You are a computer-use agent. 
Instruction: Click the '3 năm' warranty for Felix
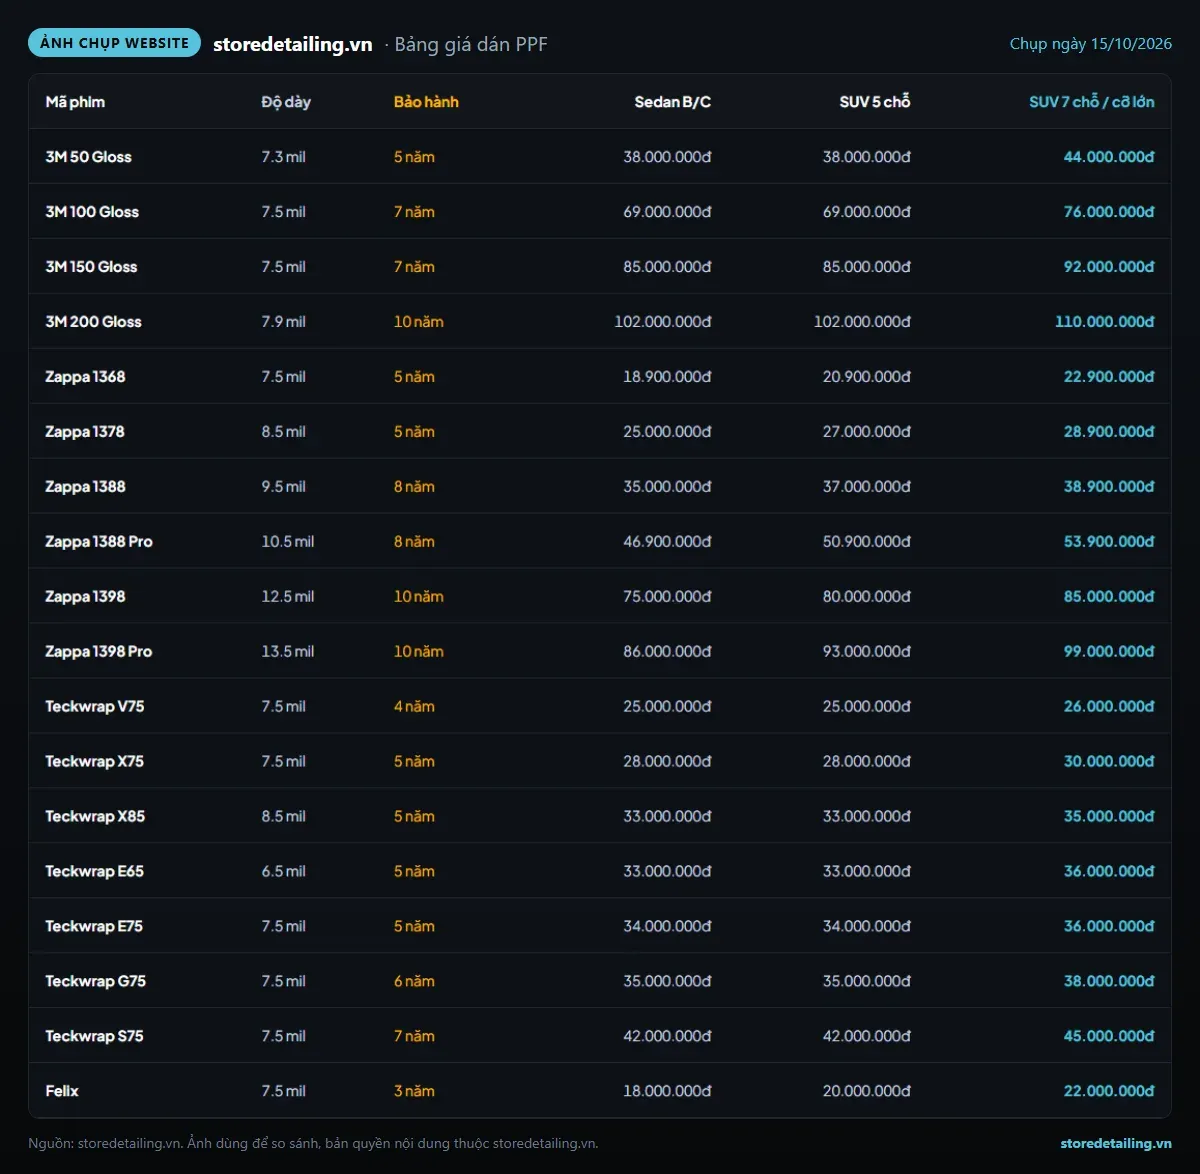(414, 1092)
